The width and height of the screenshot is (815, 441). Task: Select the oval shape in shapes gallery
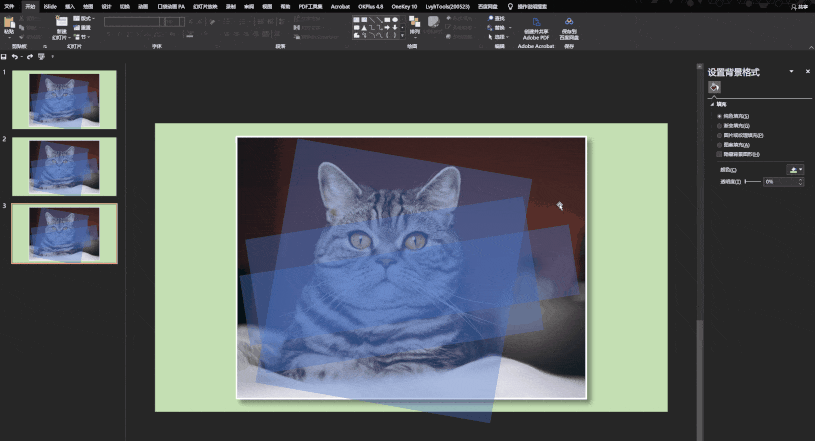point(395,20)
